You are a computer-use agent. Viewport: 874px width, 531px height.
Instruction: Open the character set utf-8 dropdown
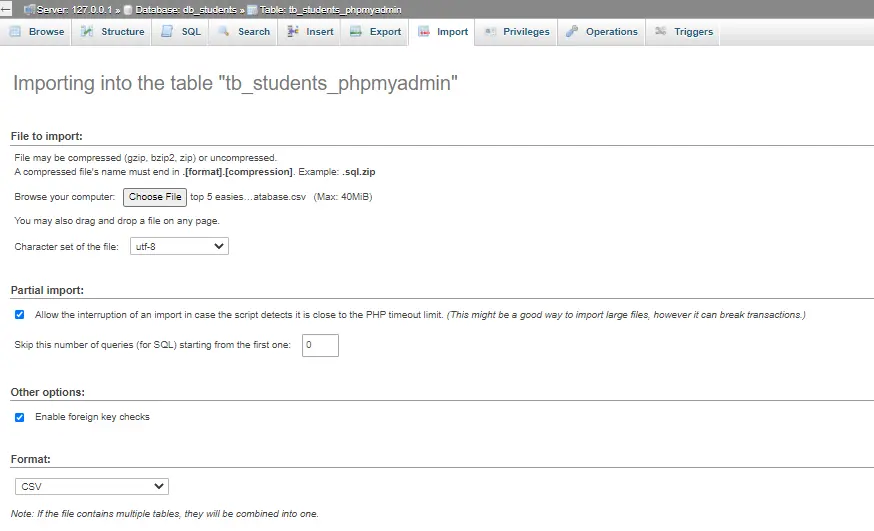179,246
